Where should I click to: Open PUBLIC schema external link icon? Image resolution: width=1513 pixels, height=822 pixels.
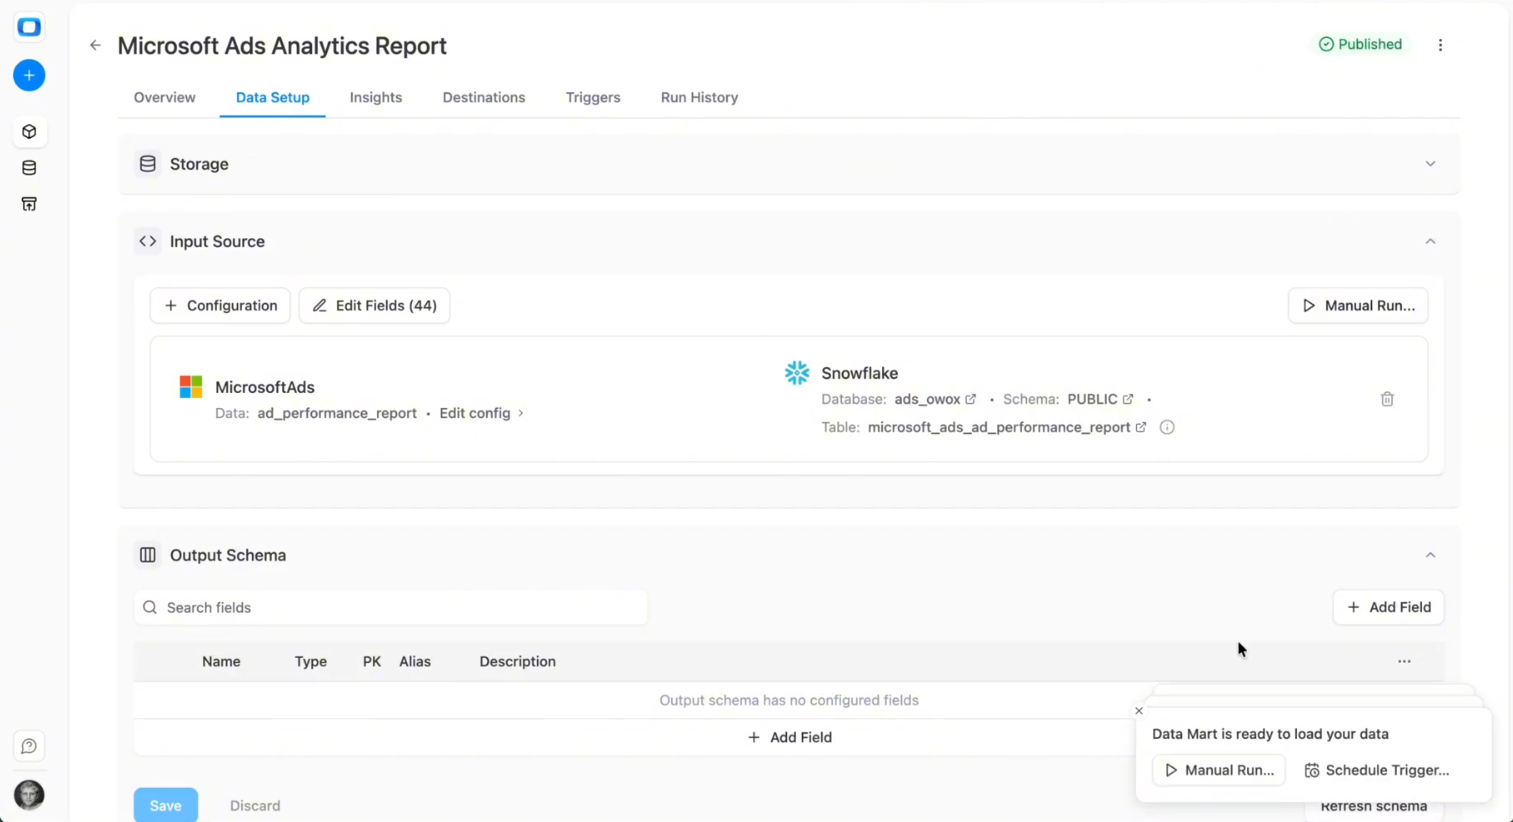coord(1128,399)
